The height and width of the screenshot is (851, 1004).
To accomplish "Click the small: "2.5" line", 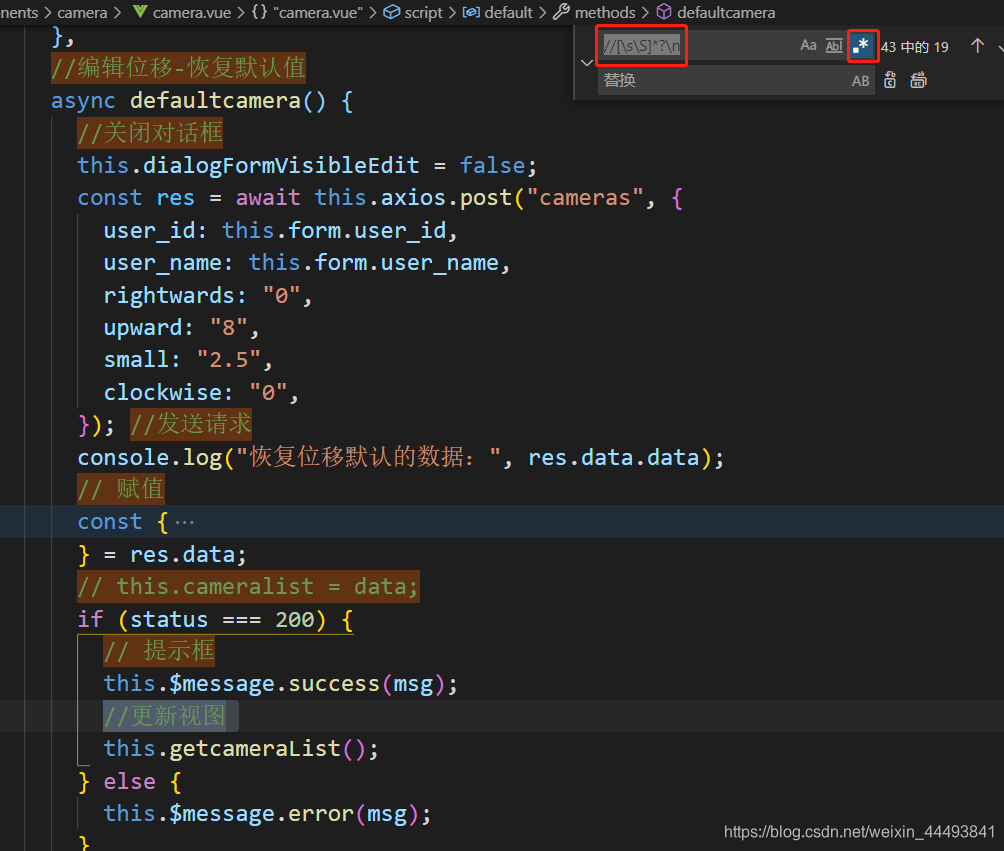I will click(188, 360).
